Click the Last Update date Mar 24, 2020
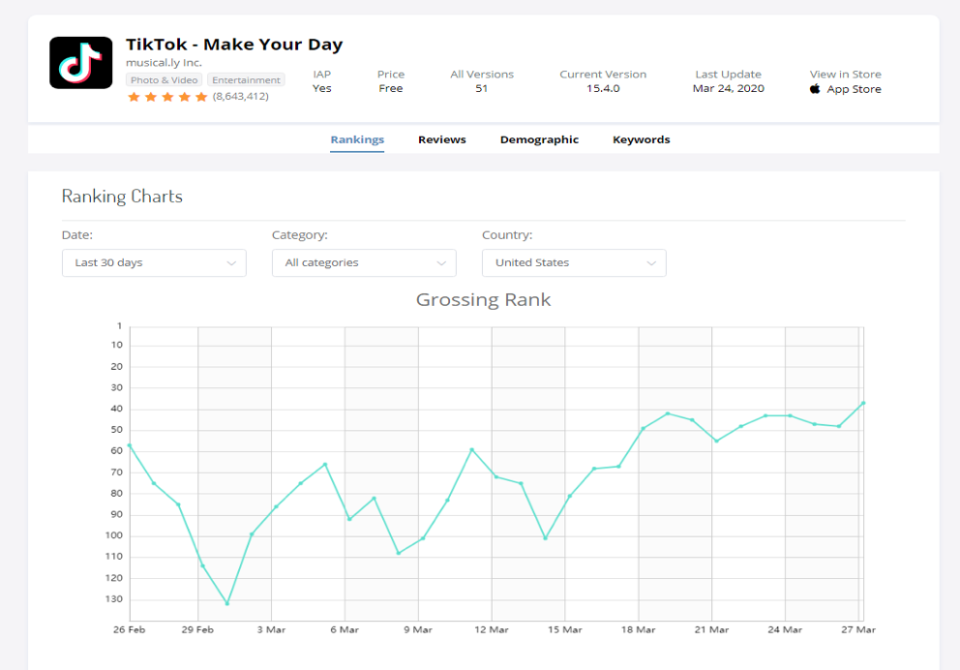Image resolution: width=960 pixels, height=670 pixels. [729, 89]
